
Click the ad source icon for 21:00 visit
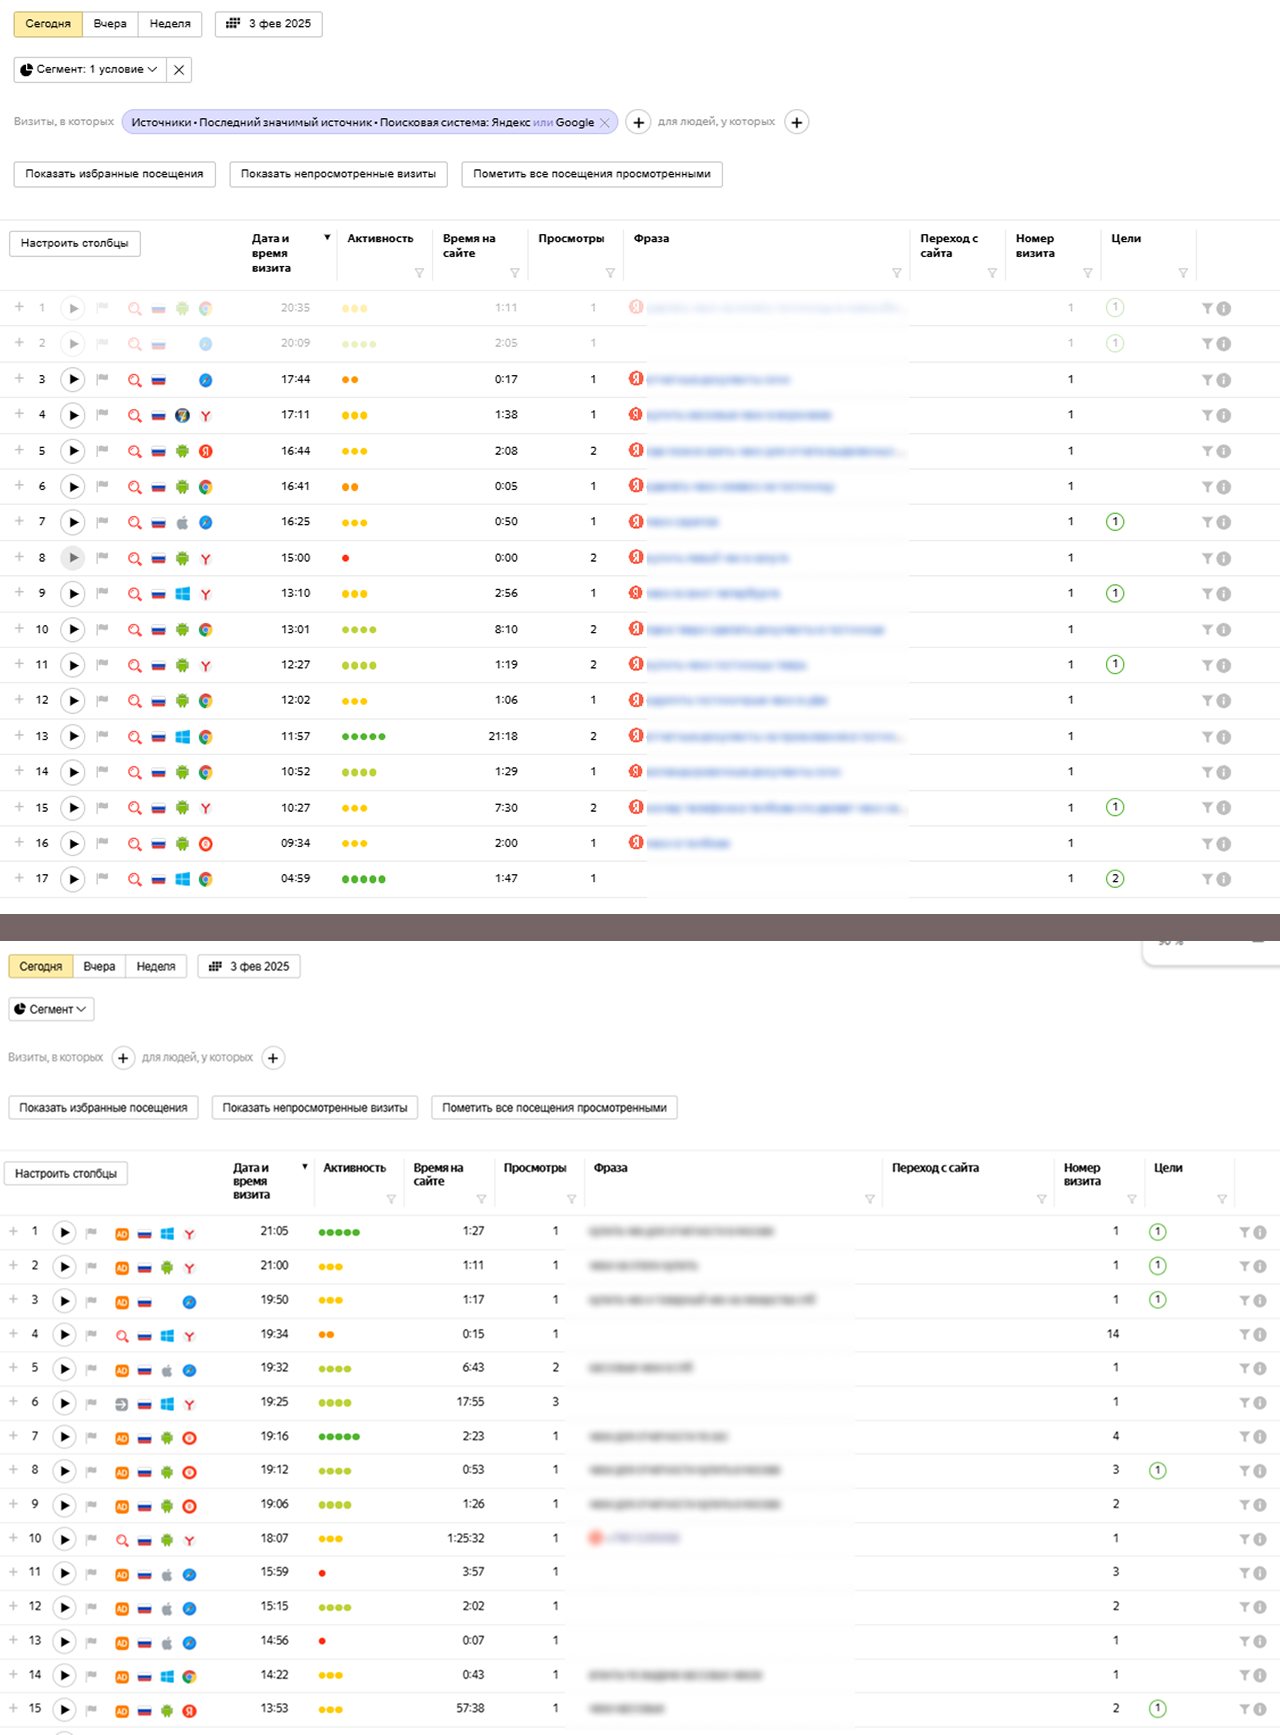click(122, 1268)
